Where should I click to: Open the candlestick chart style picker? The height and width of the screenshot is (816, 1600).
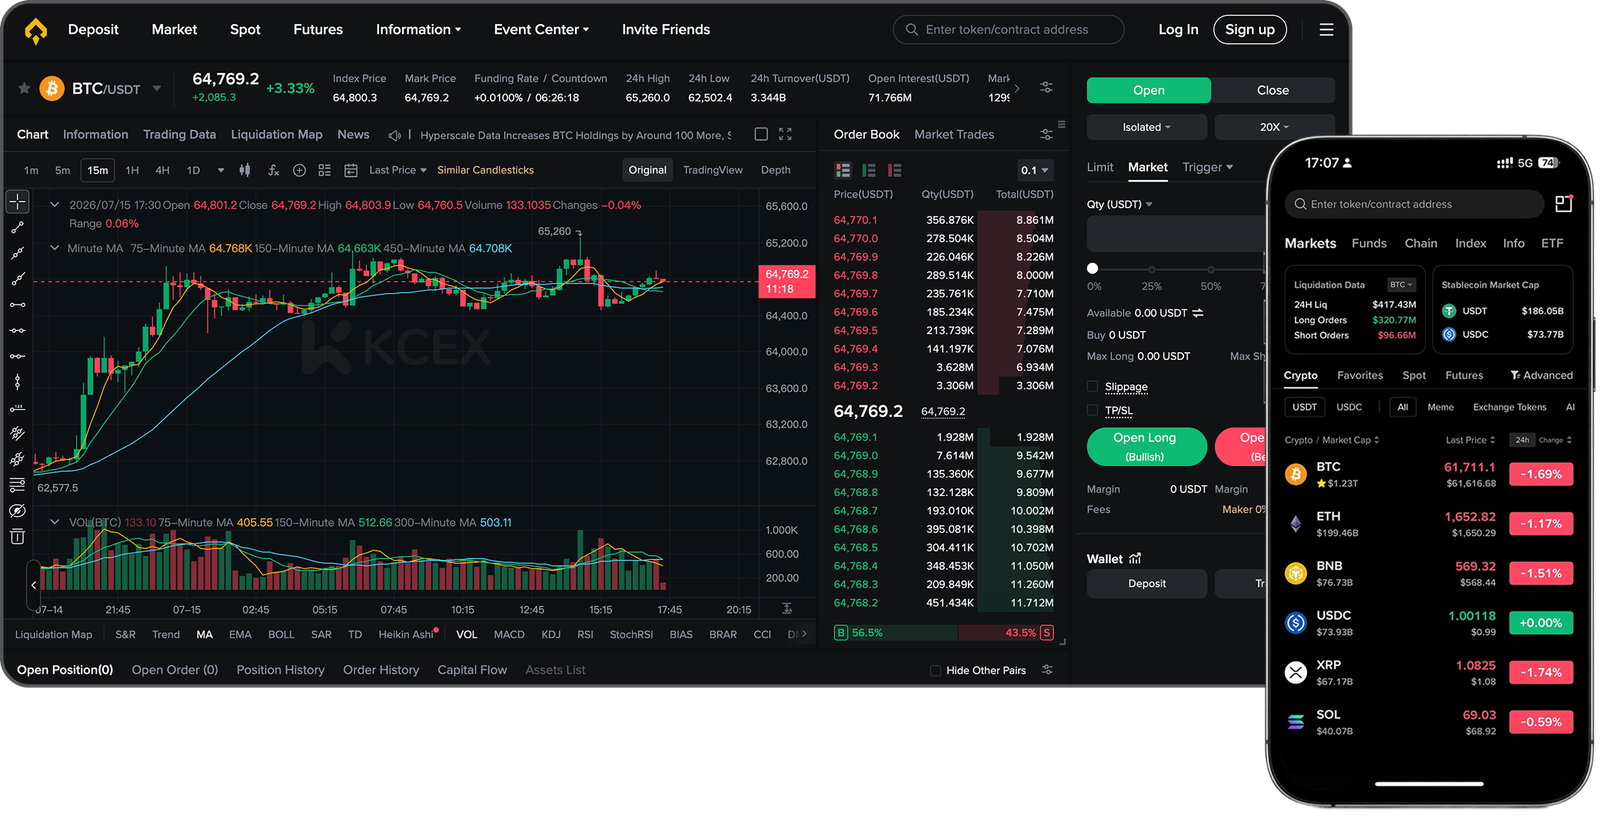coord(245,170)
